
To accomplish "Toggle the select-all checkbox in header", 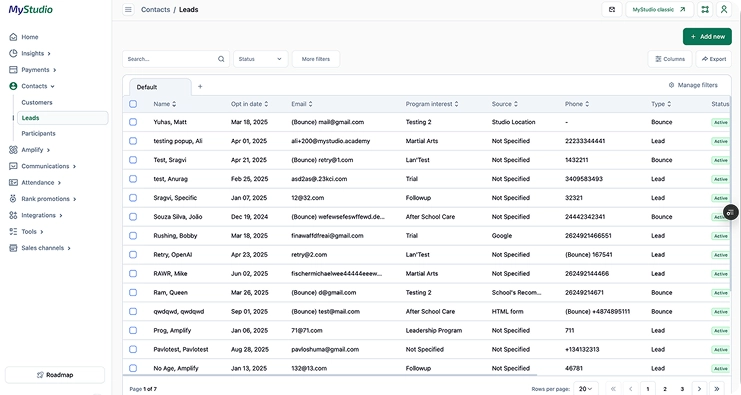I will (x=133, y=104).
